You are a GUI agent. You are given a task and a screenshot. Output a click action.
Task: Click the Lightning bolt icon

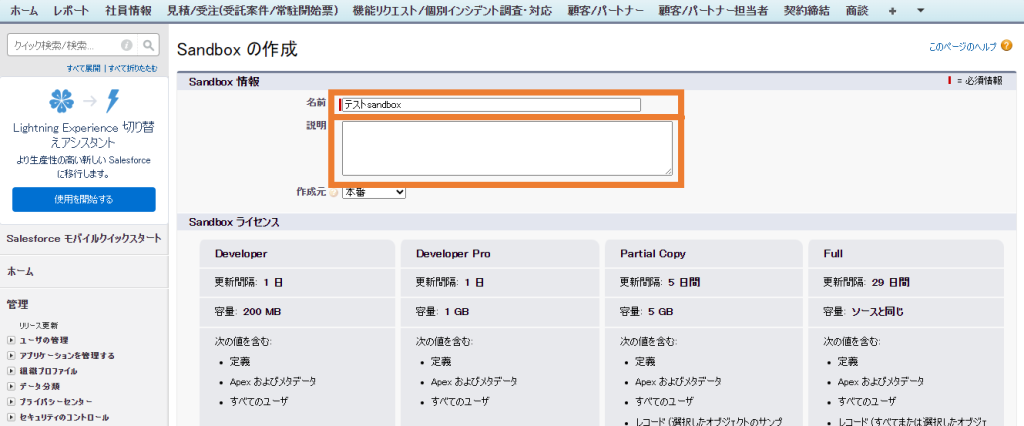tap(113, 100)
